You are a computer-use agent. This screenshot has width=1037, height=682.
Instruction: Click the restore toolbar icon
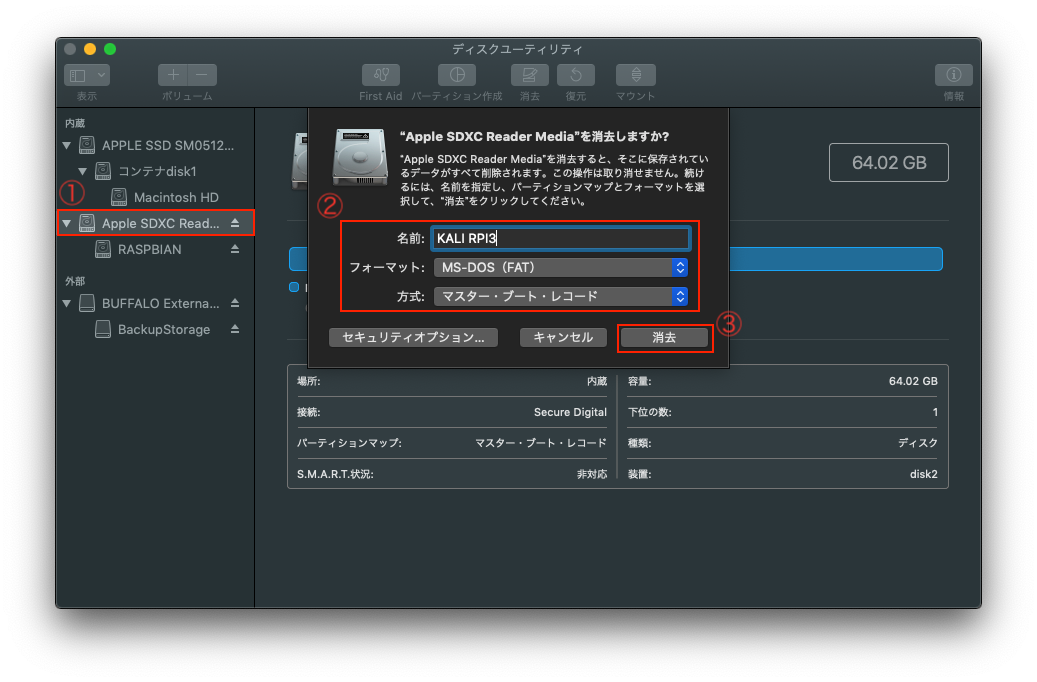point(576,75)
